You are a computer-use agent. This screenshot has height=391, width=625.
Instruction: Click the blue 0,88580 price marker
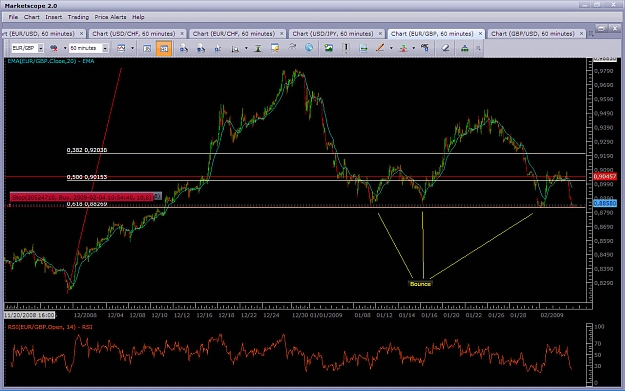coord(605,203)
